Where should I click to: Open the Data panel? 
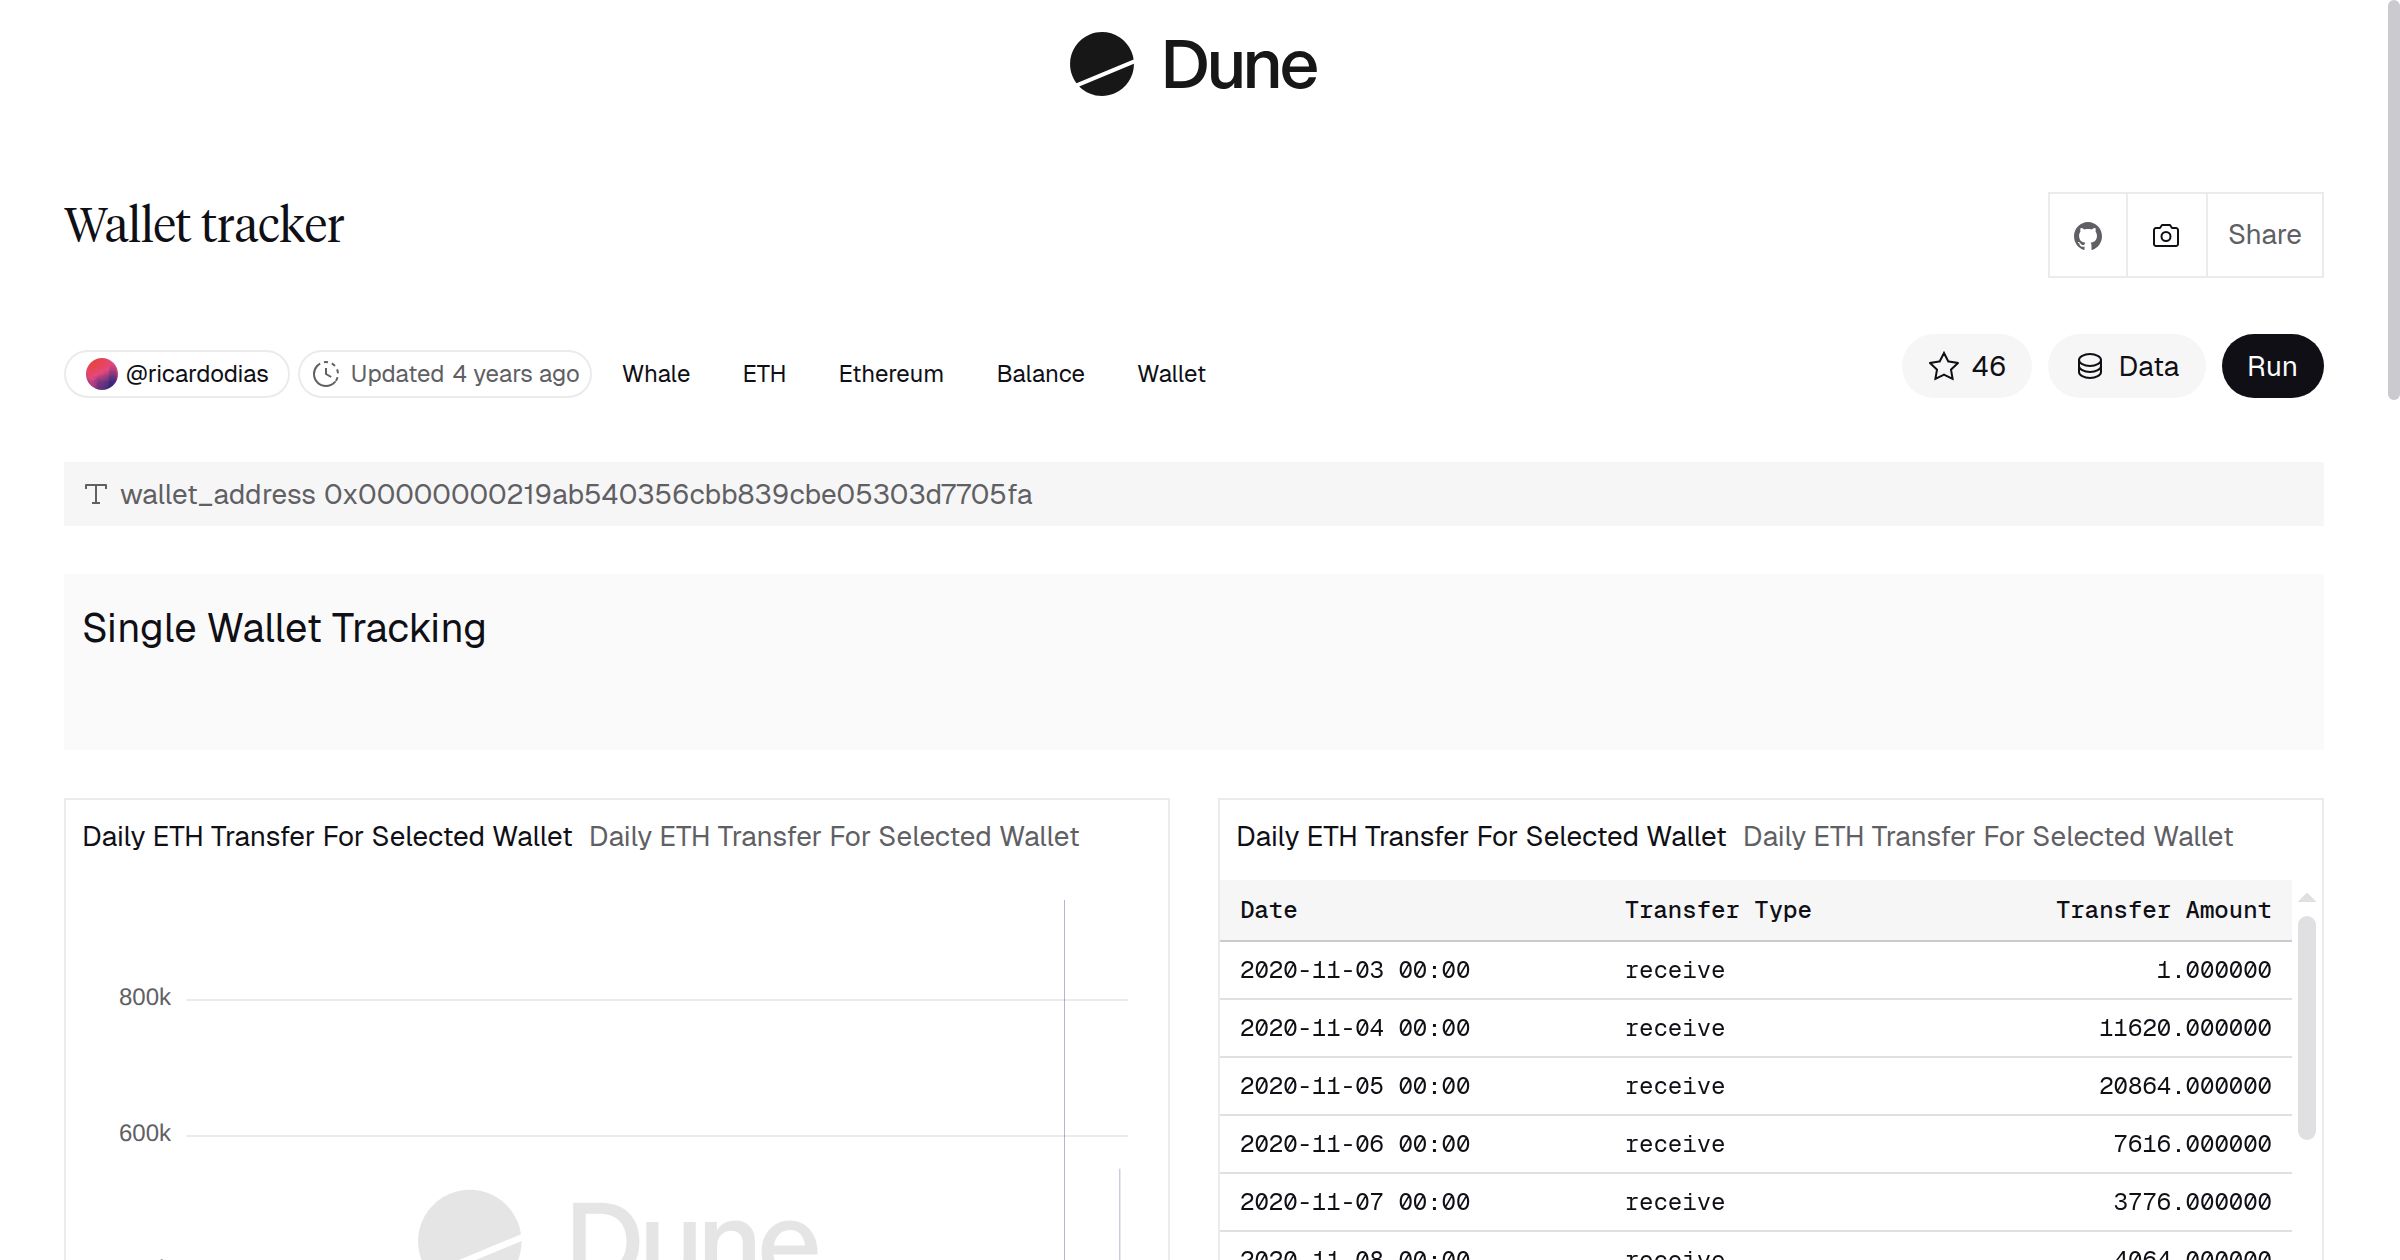(2126, 366)
